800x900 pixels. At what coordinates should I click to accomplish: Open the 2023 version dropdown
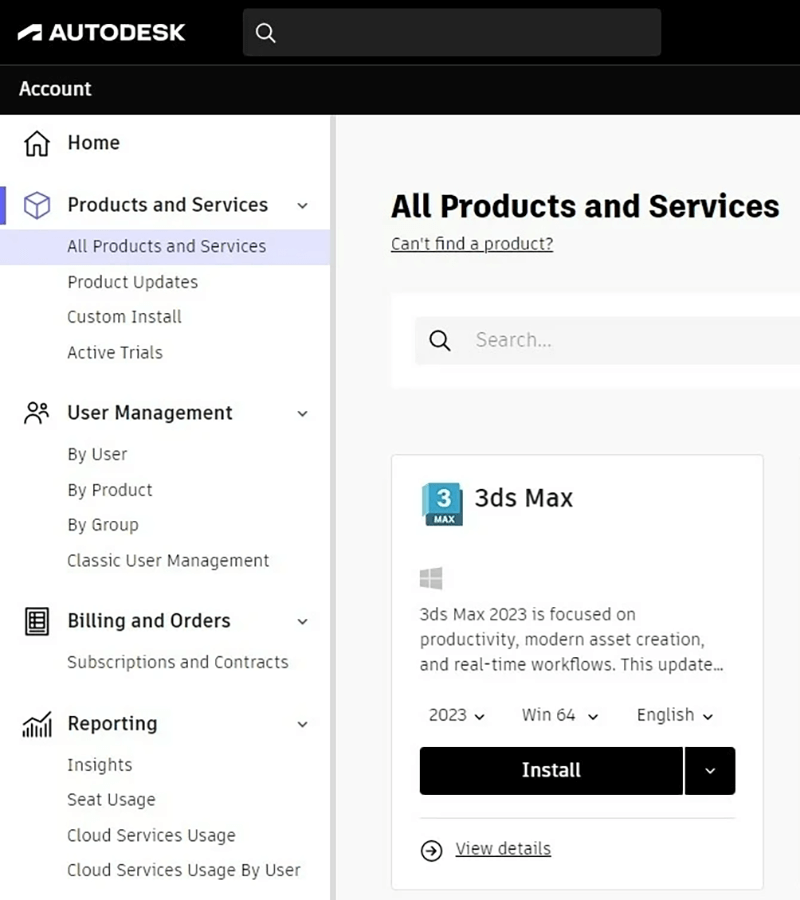point(457,715)
